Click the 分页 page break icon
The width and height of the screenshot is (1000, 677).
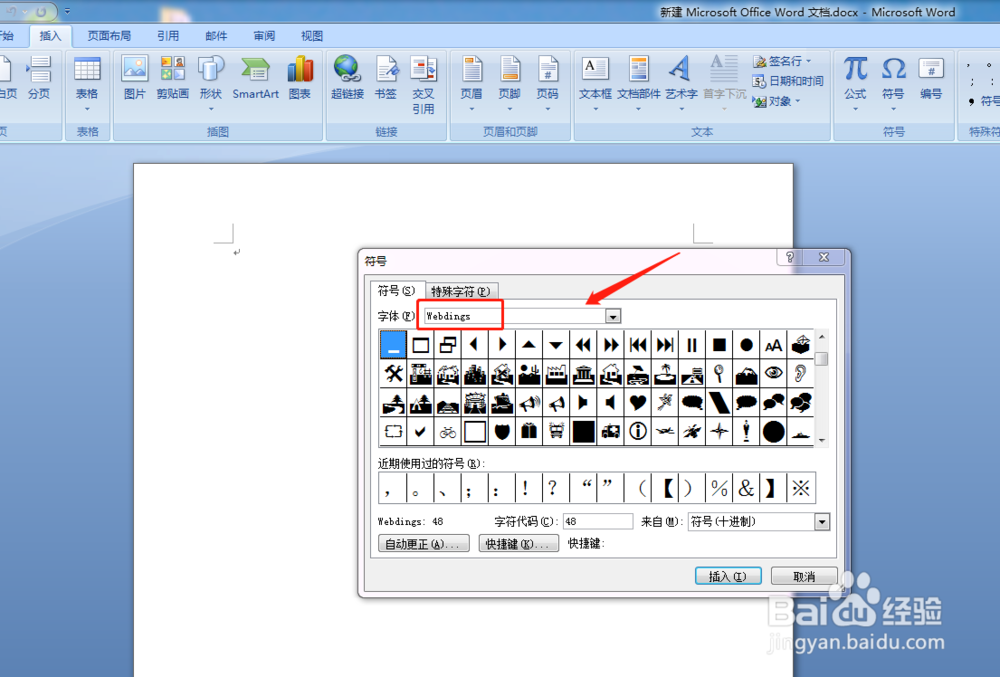click(x=39, y=78)
